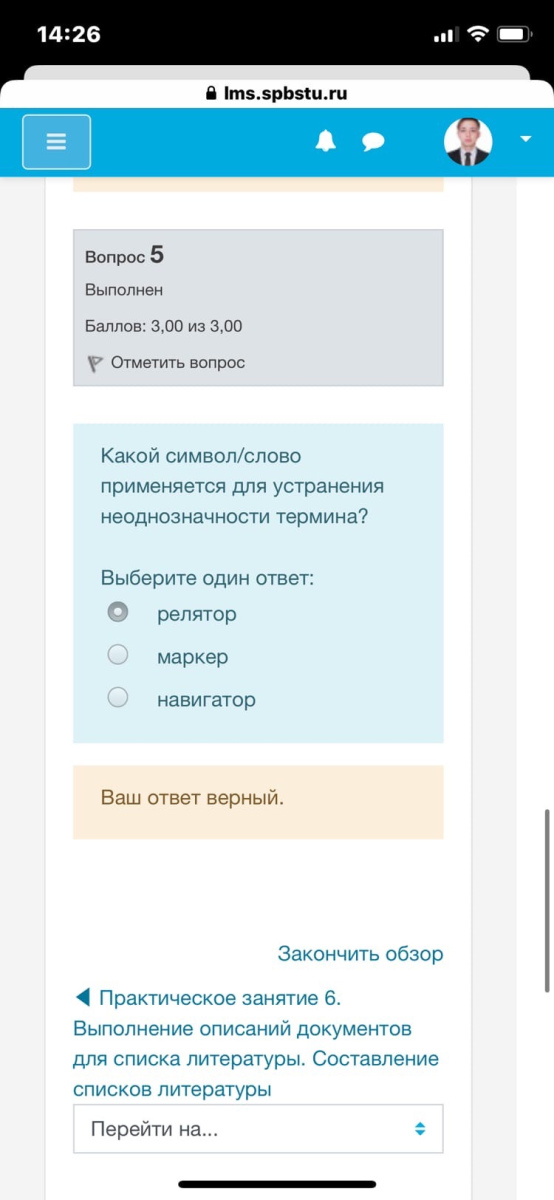Screen dimensions: 554x1200
Task: Open the Перейти на... dropdown
Action: [x=258, y=1129]
